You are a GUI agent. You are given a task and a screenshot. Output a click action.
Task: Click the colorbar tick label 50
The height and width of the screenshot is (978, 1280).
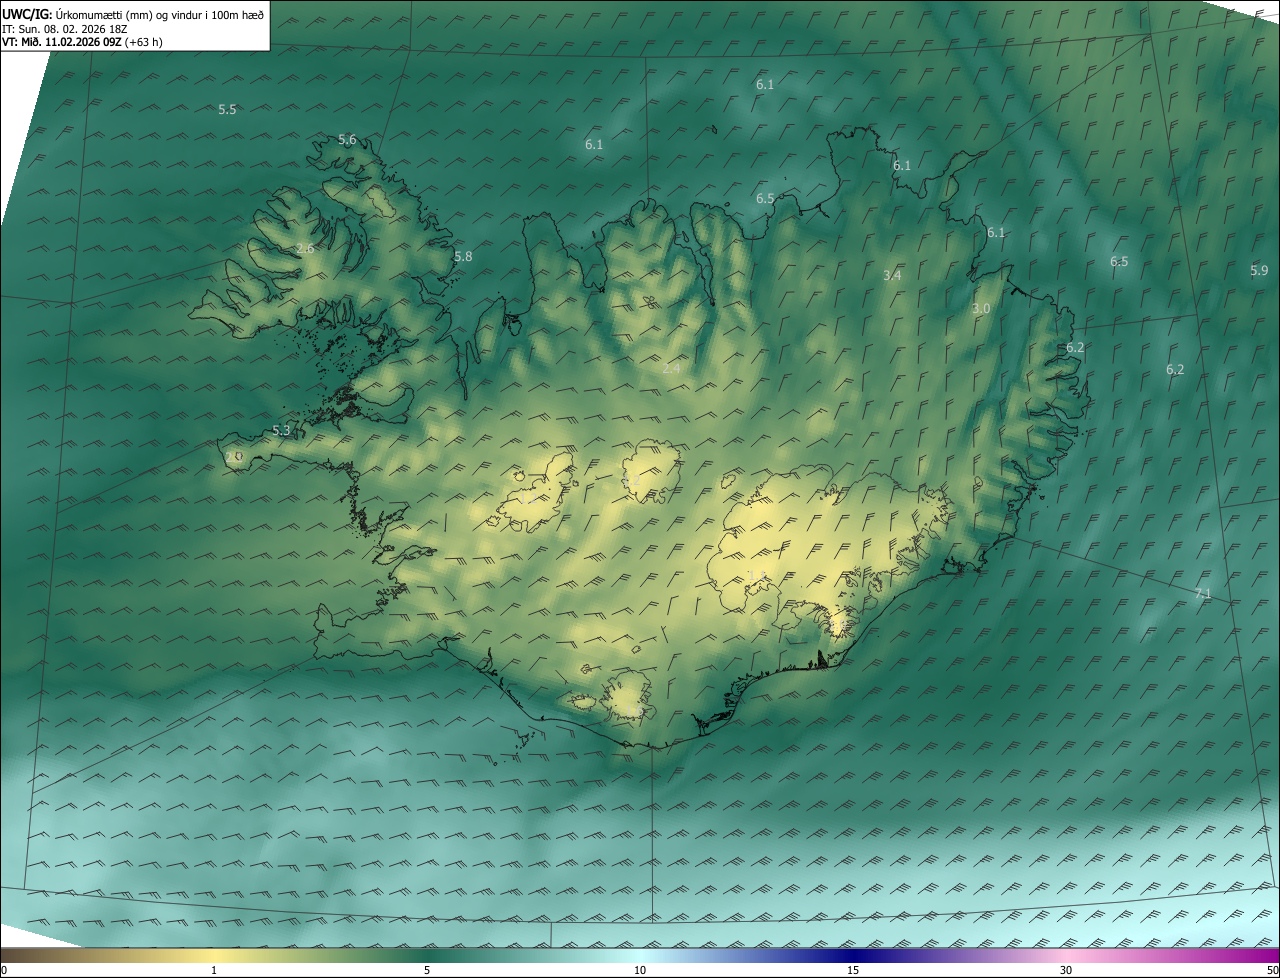coord(1272,970)
